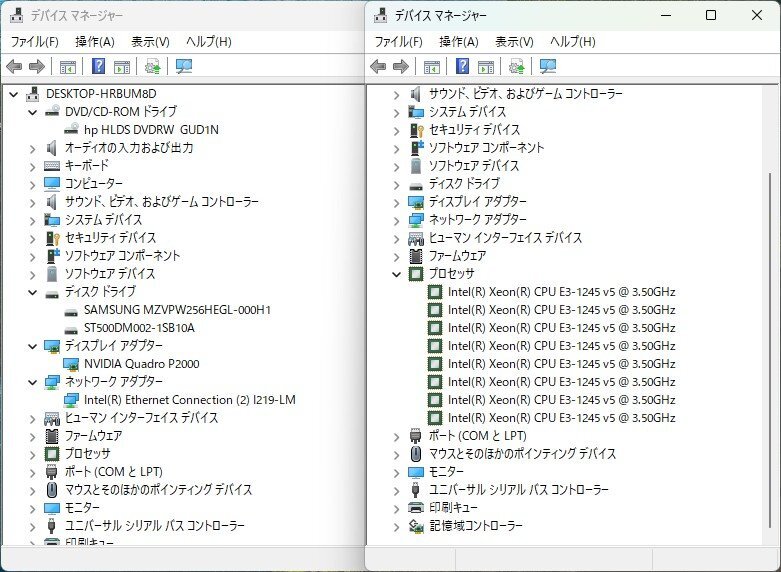The width and height of the screenshot is (781, 572).
Task: Open 操作(A) menu in right window
Action: point(459,42)
